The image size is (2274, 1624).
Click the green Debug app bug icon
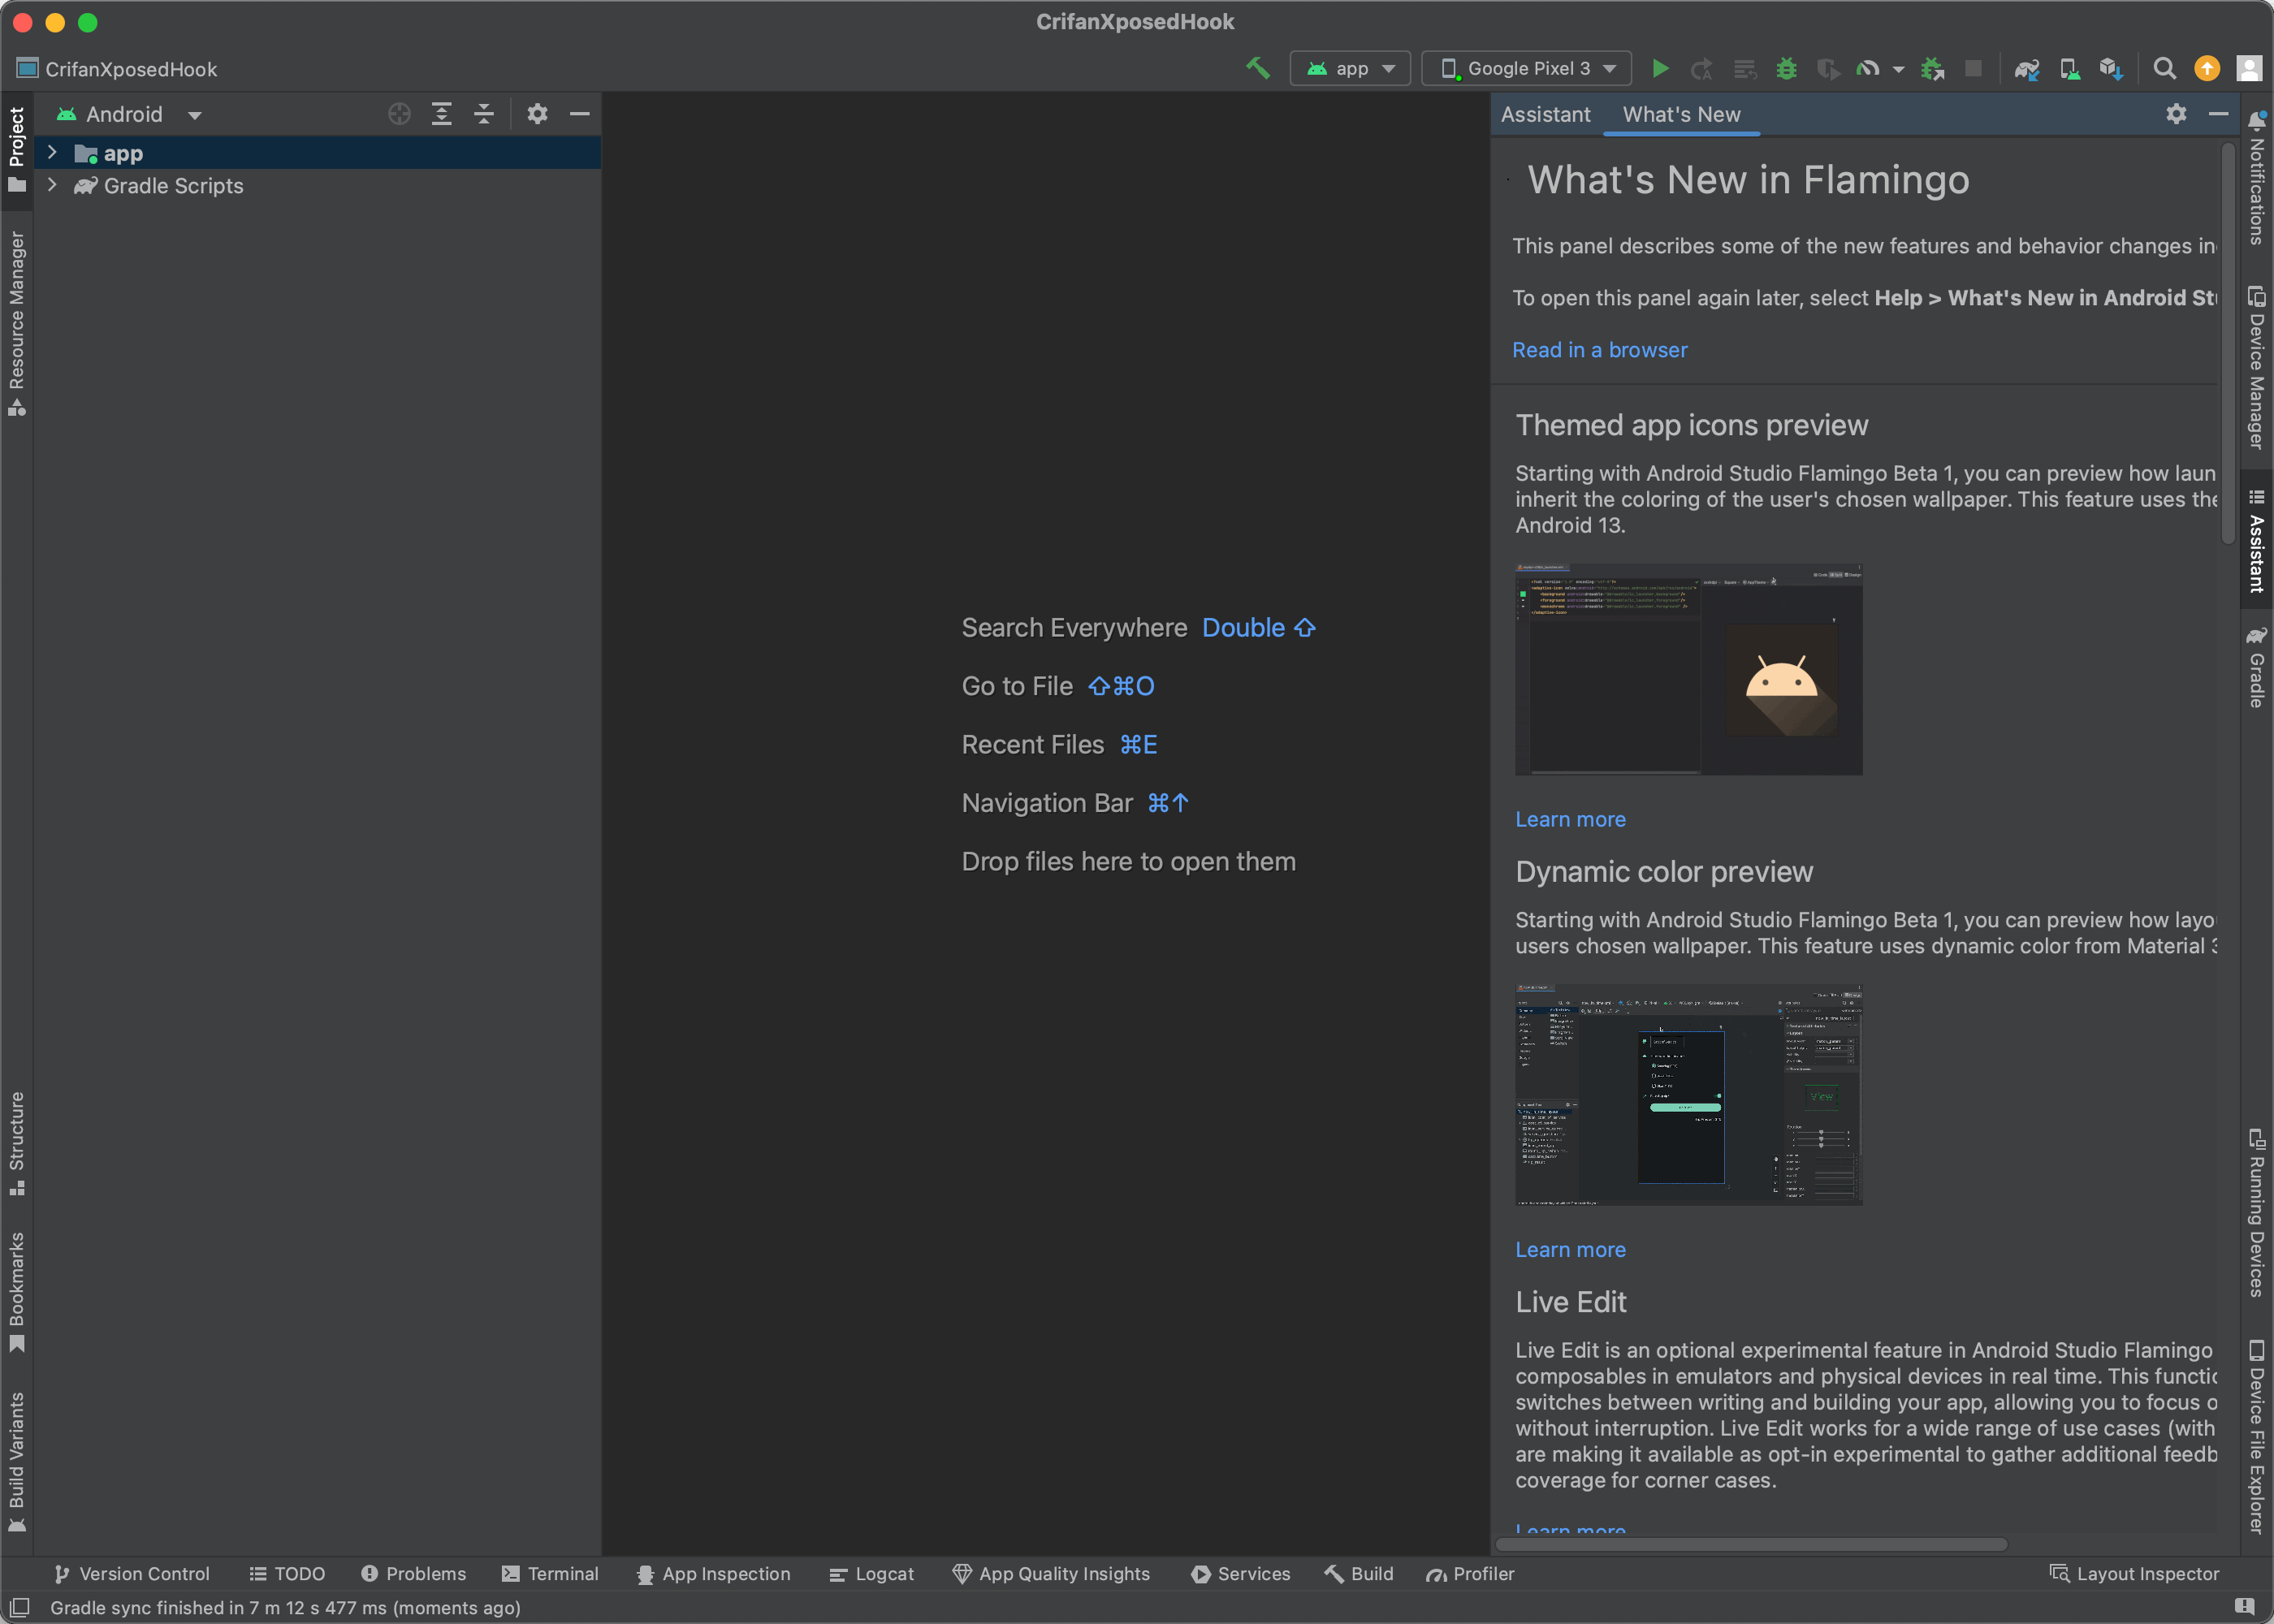(1786, 68)
